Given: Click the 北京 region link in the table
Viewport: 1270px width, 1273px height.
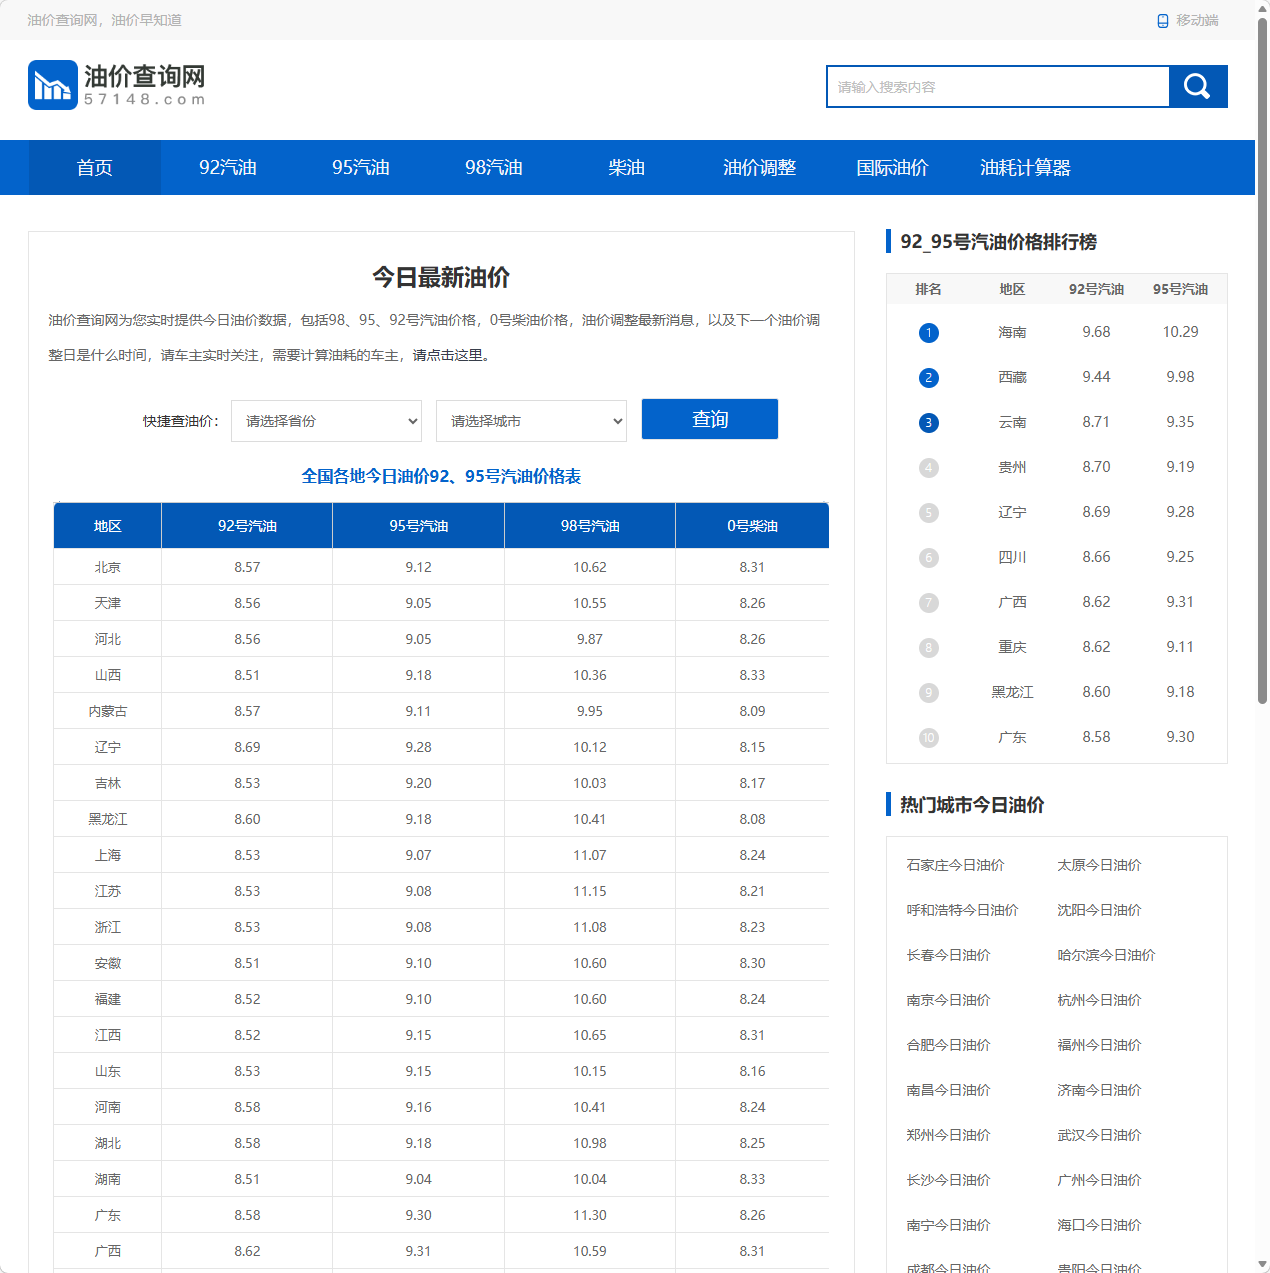Looking at the screenshot, I should [107, 566].
